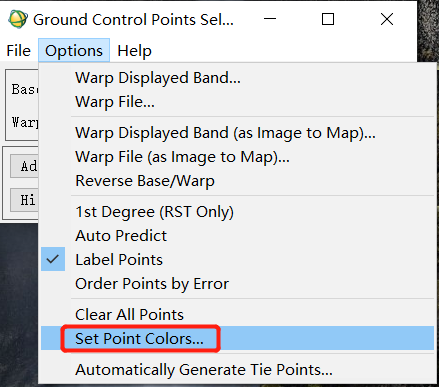Enable Auto Predict option
This screenshot has width=439, height=387.
point(237,236)
